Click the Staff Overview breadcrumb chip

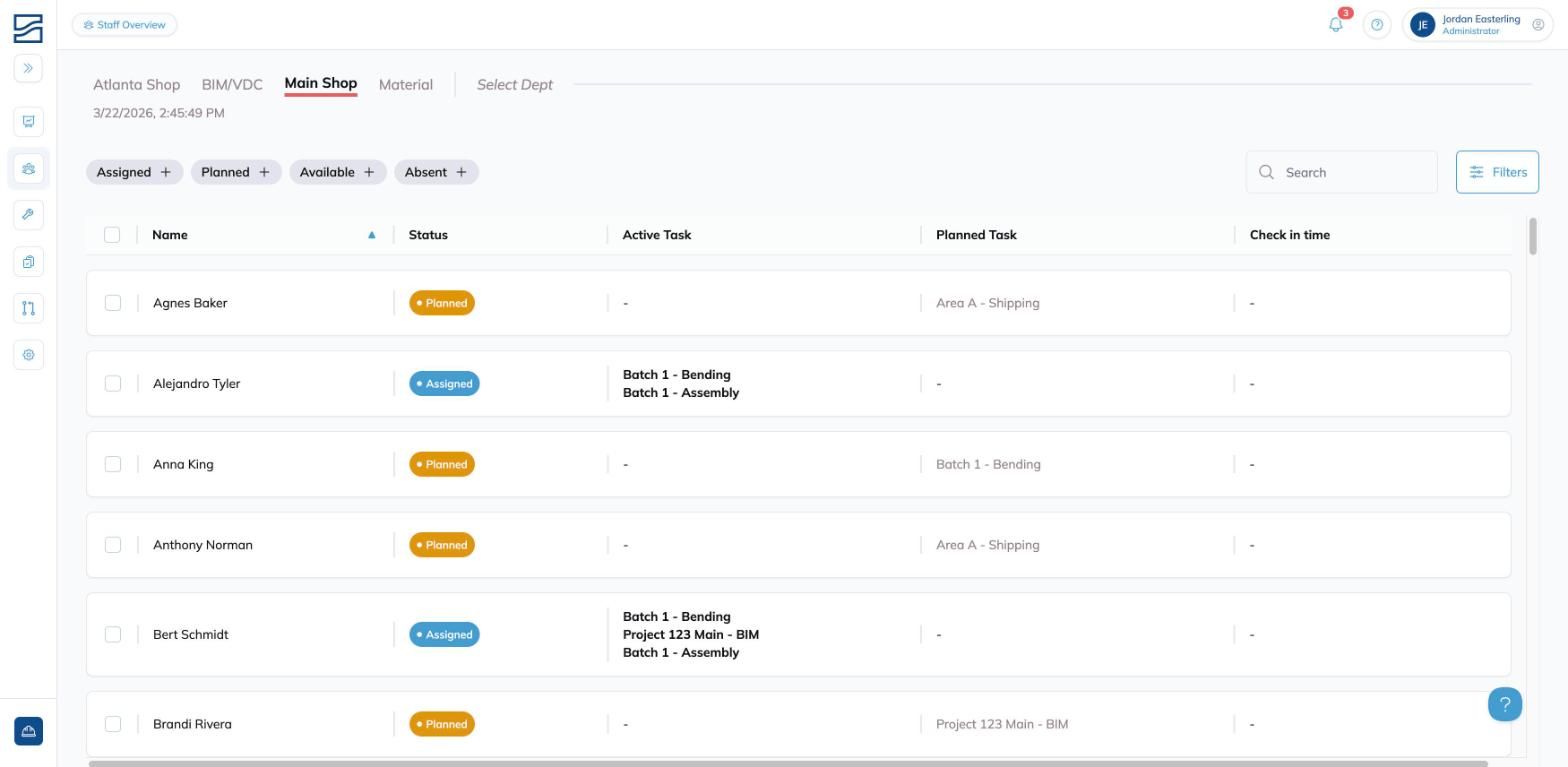125,25
